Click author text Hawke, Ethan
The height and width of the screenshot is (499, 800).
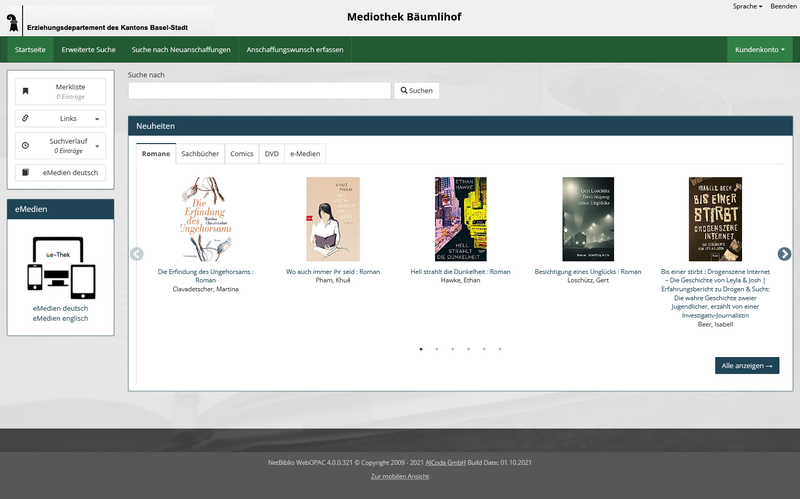461,280
